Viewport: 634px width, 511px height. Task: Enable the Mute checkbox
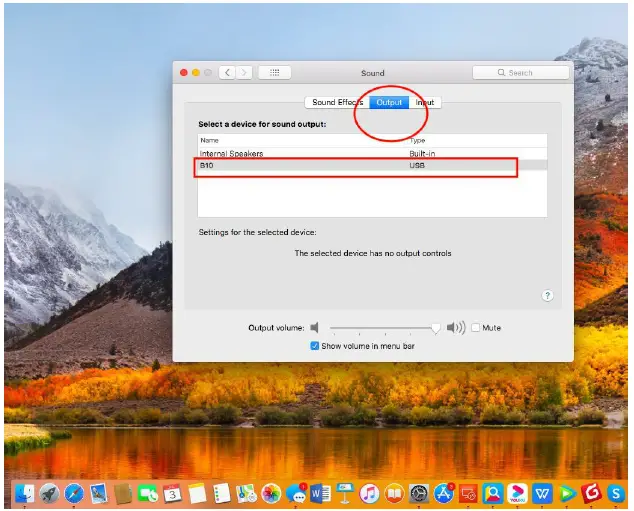tap(476, 327)
